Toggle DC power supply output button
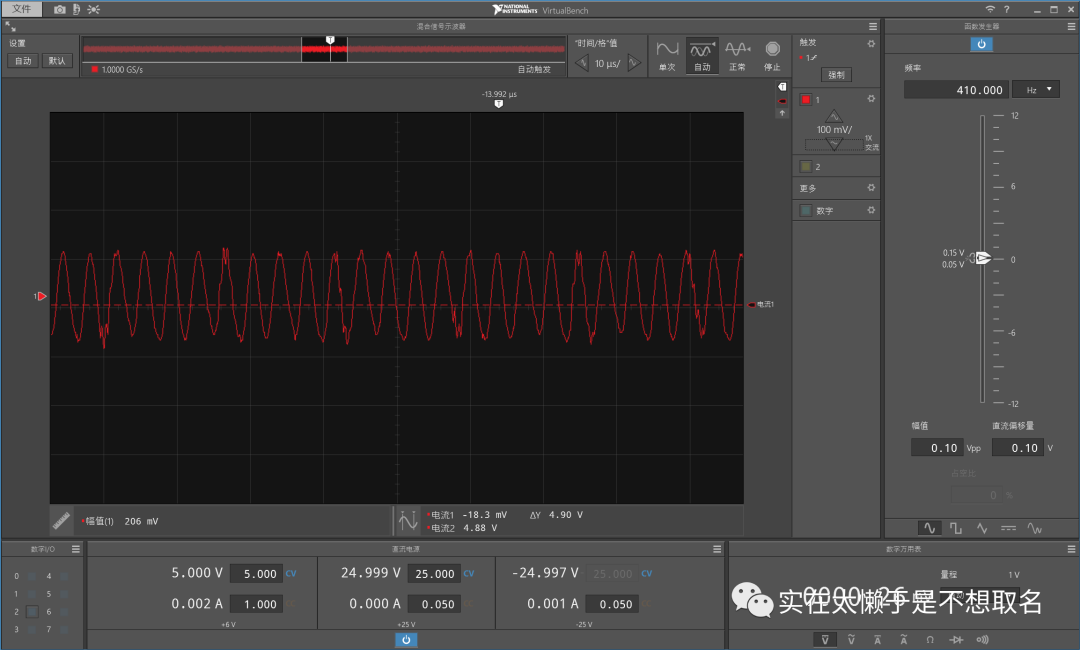The width and height of the screenshot is (1080, 650). coord(406,639)
